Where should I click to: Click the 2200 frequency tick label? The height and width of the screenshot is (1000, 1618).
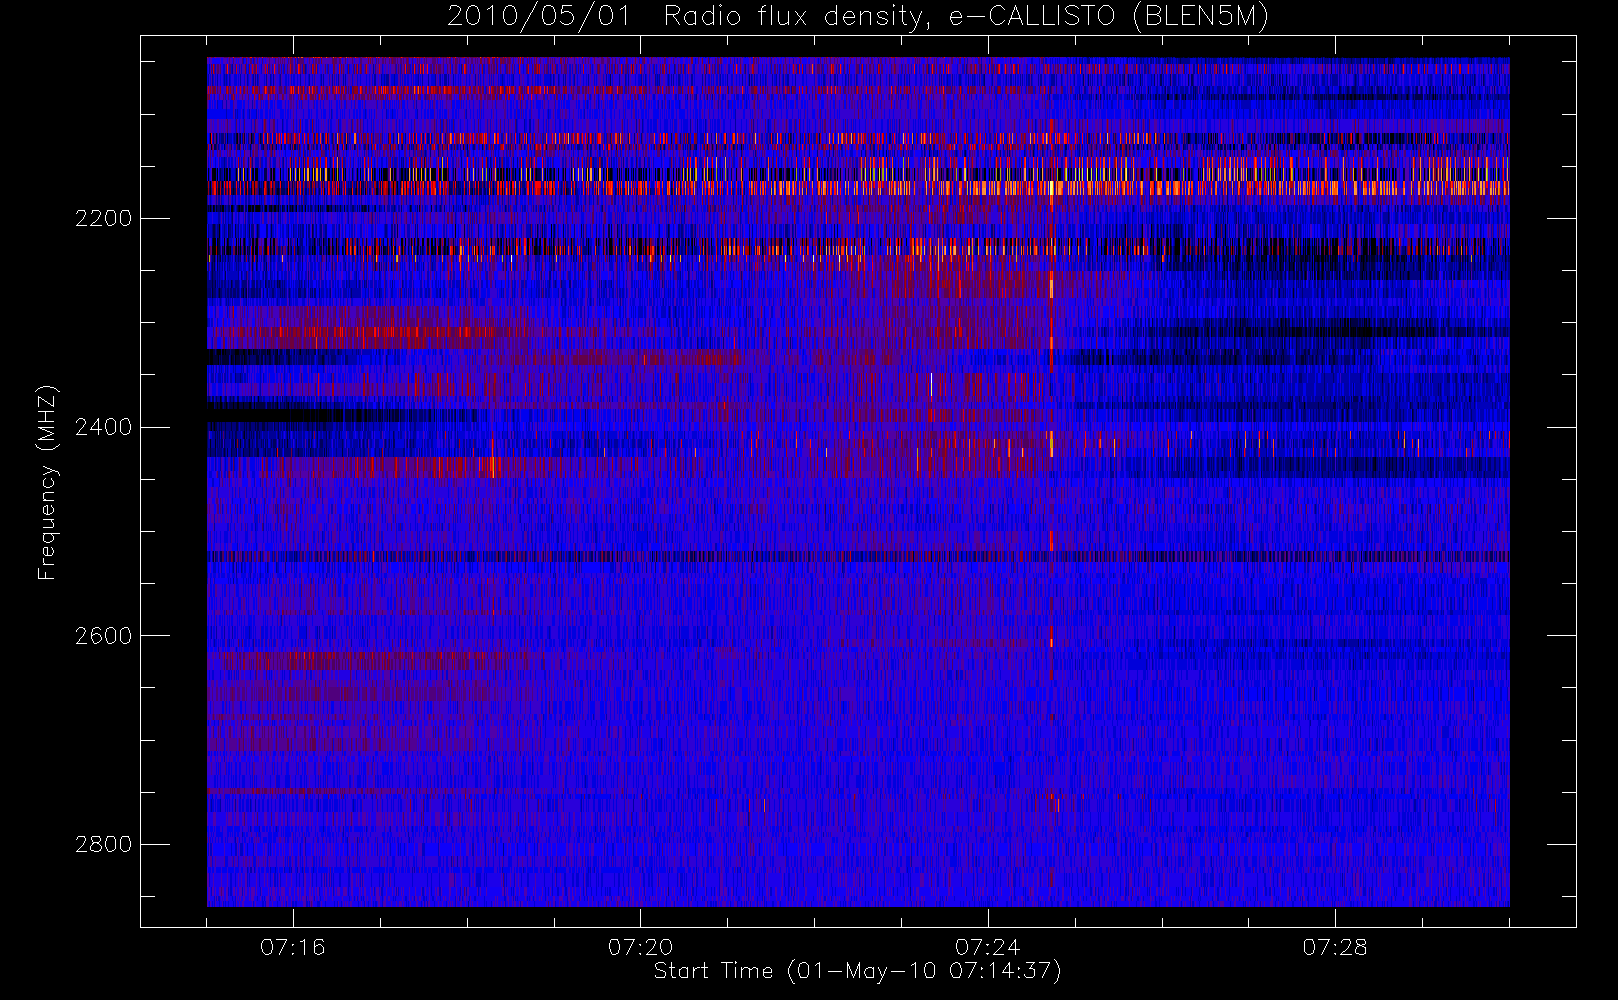[103, 219]
